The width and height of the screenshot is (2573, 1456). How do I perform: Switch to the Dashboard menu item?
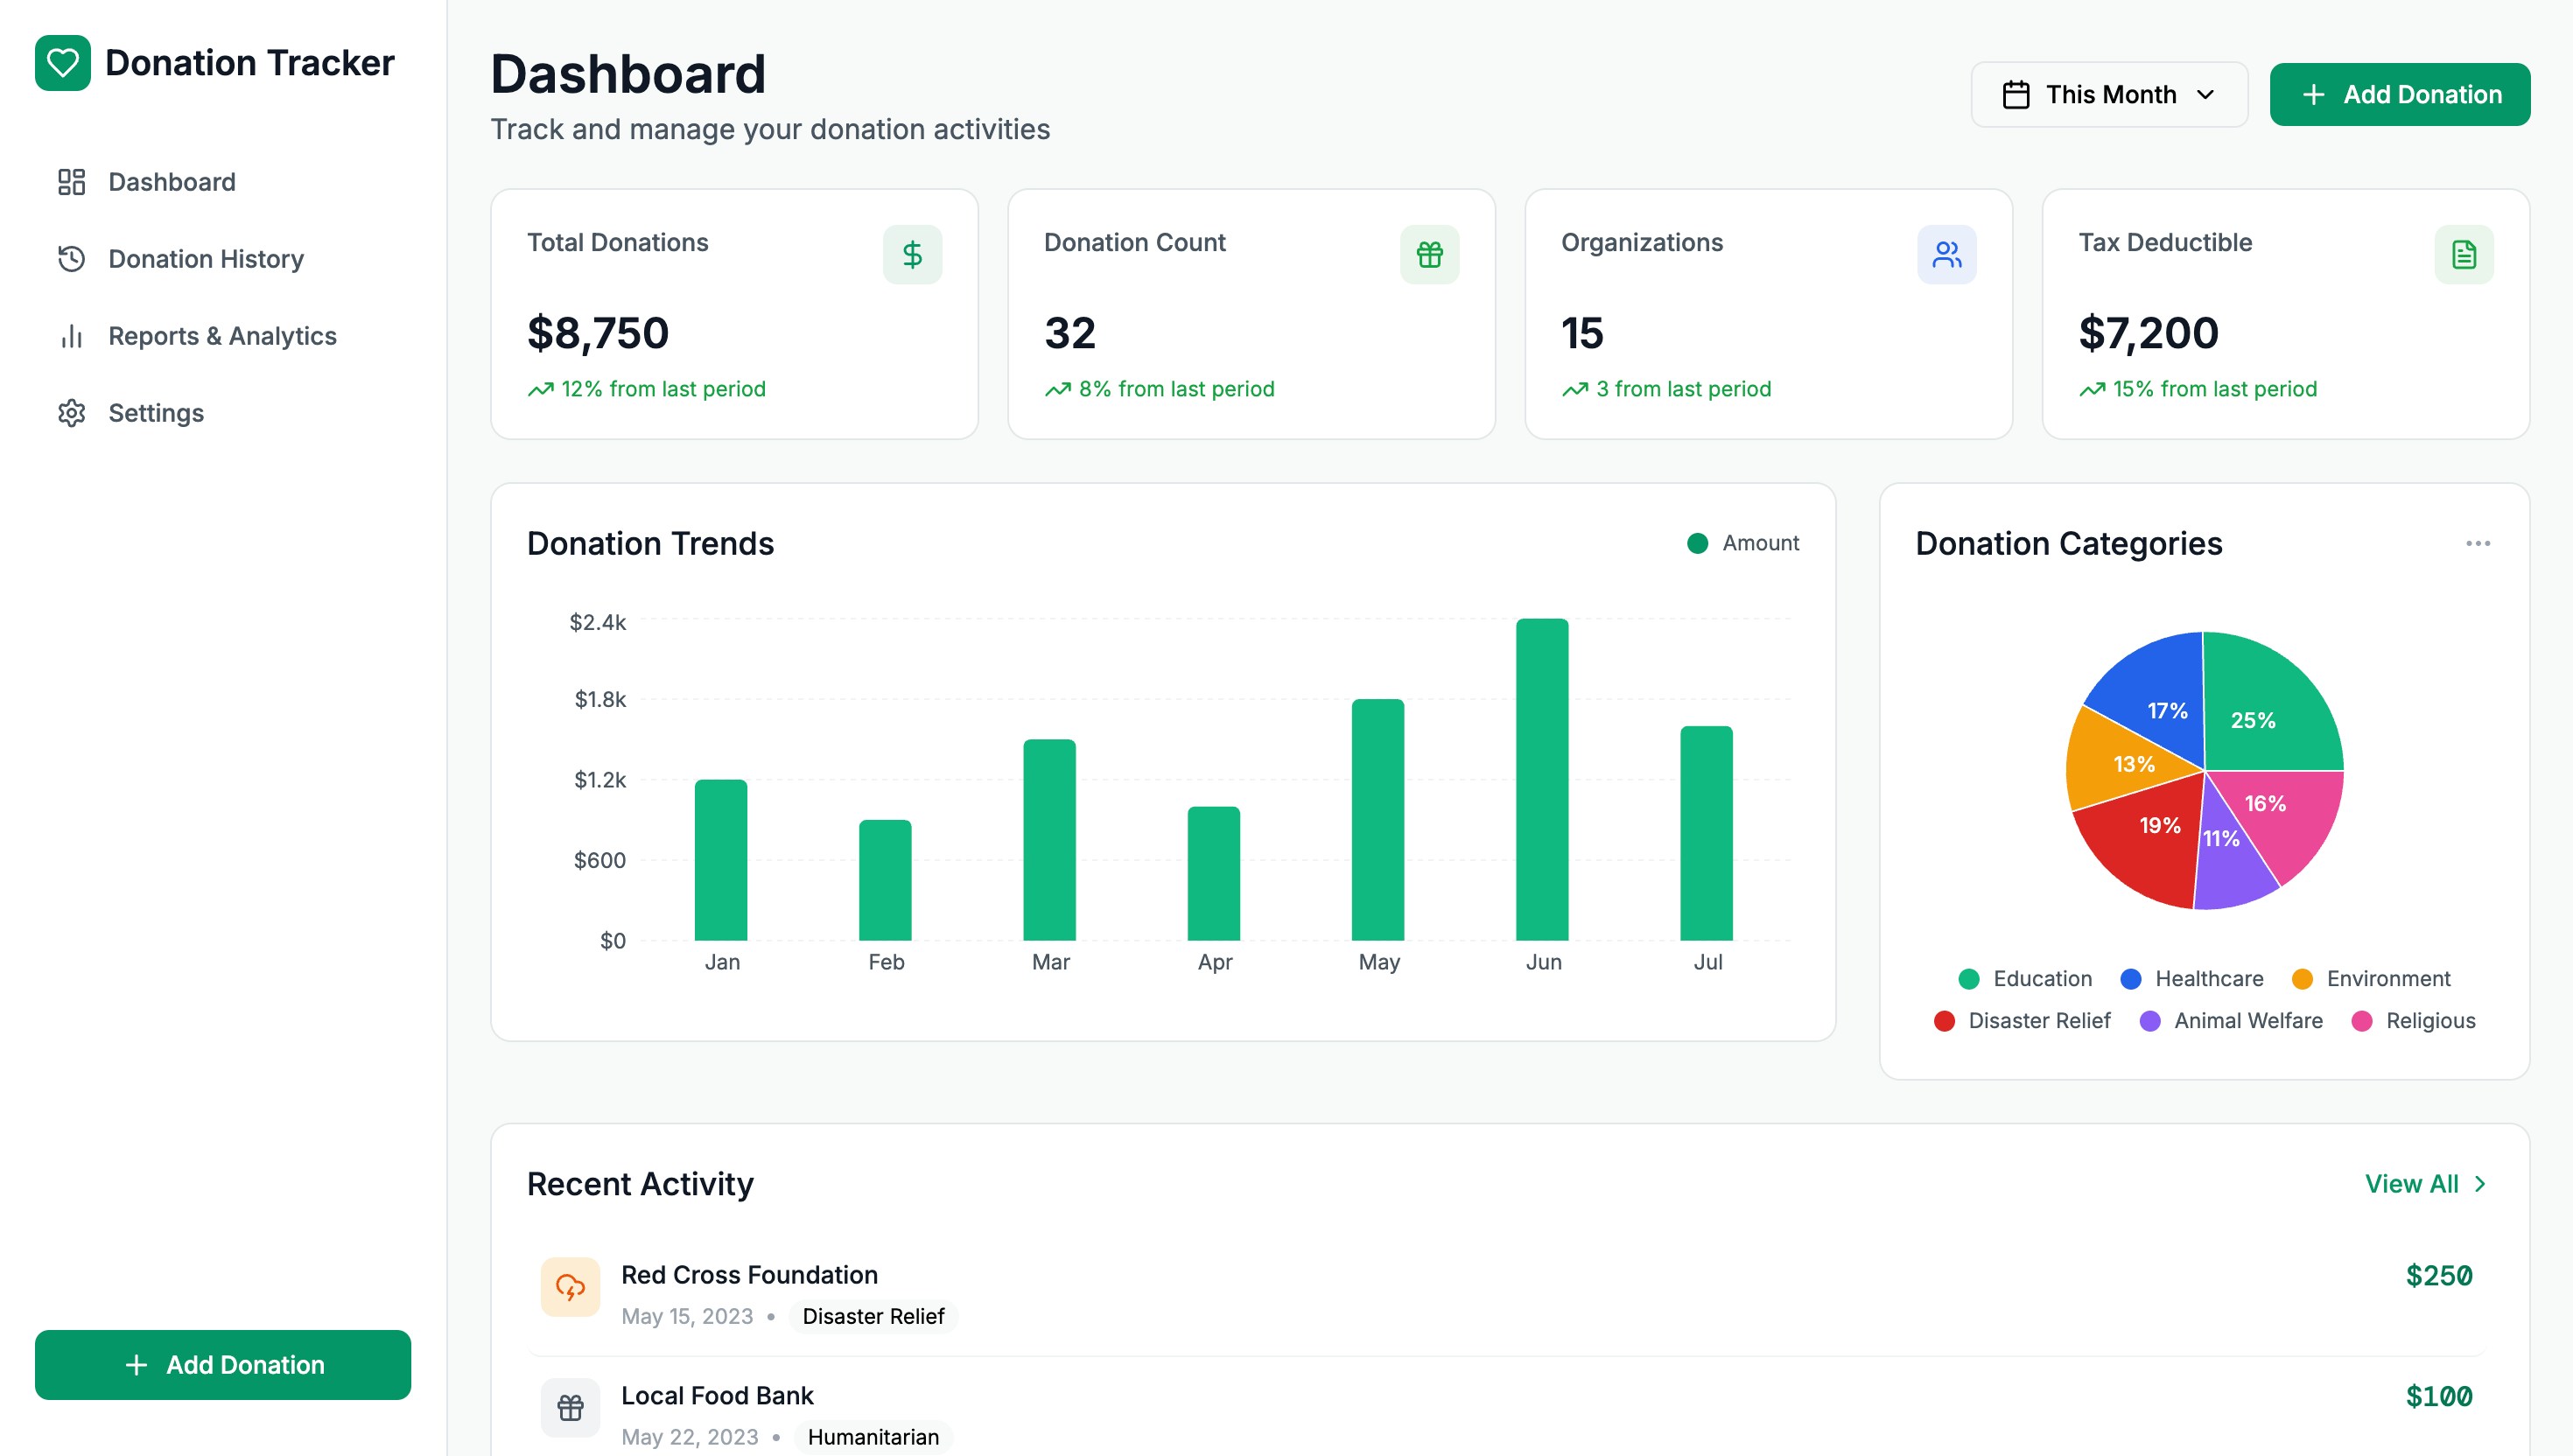coord(171,182)
